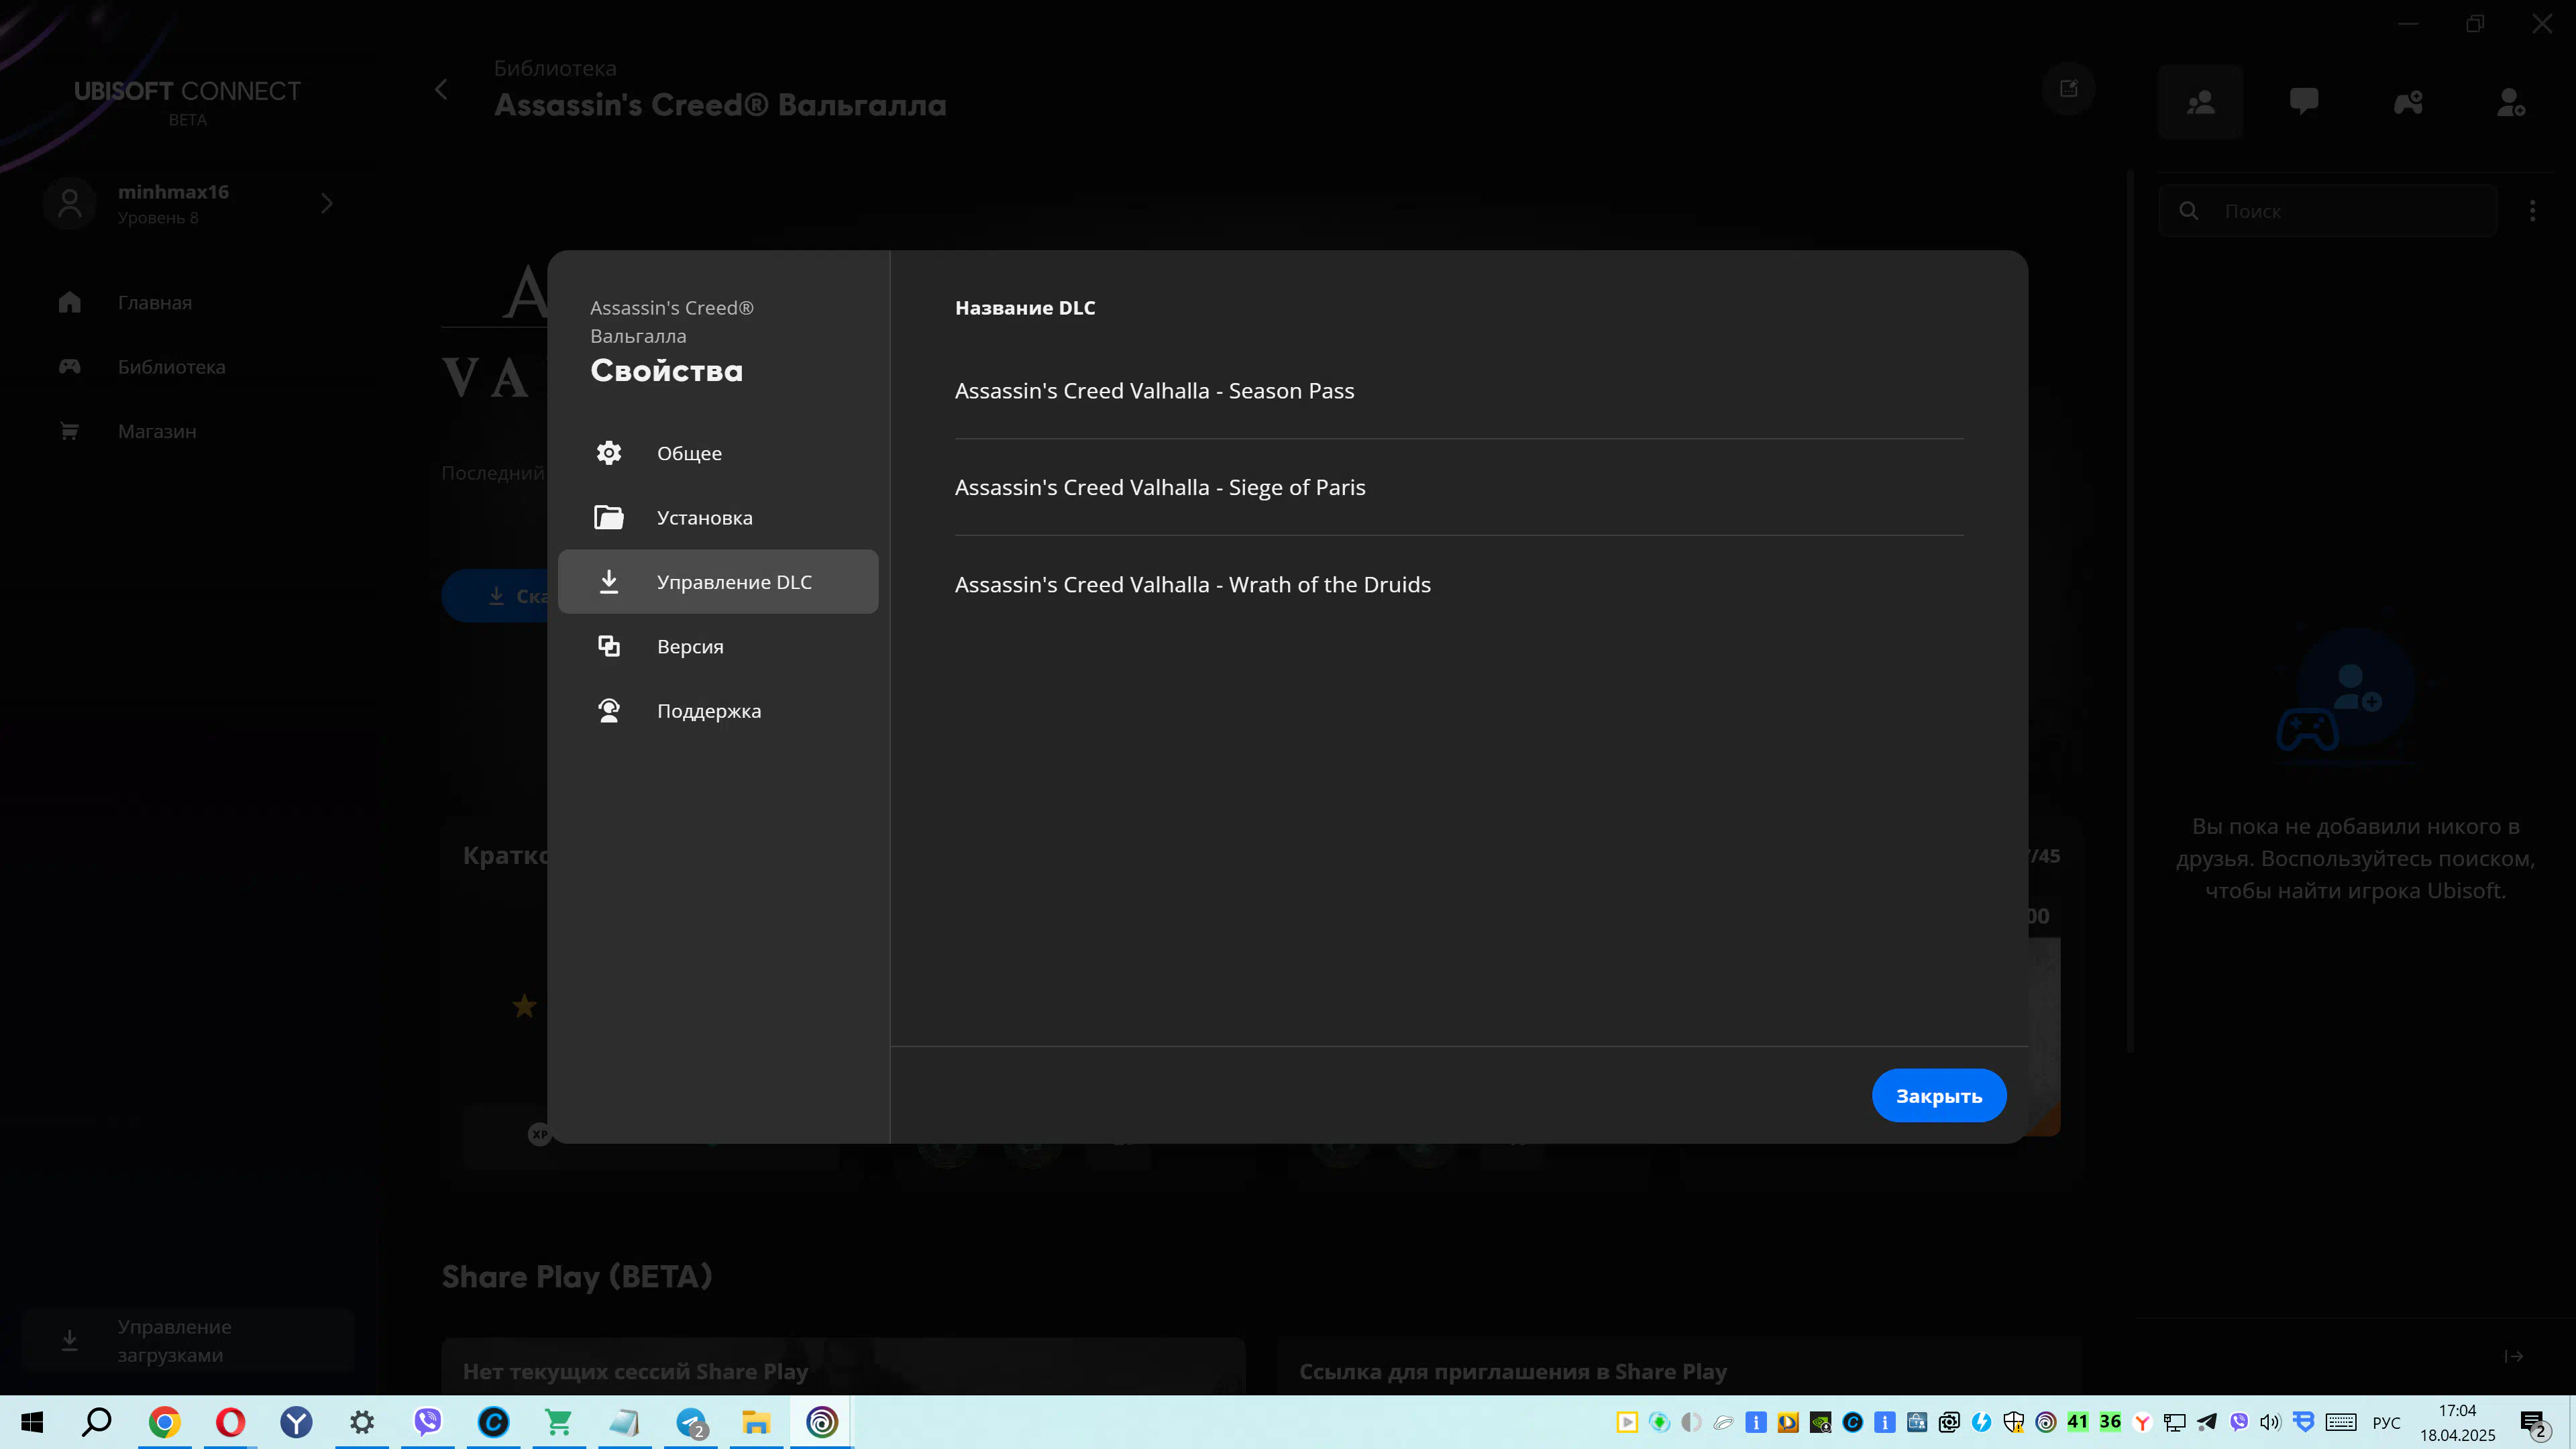The width and height of the screenshot is (2576, 1449).
Task: Click the headset icon beside Поддержка
Action: [609, 710]
